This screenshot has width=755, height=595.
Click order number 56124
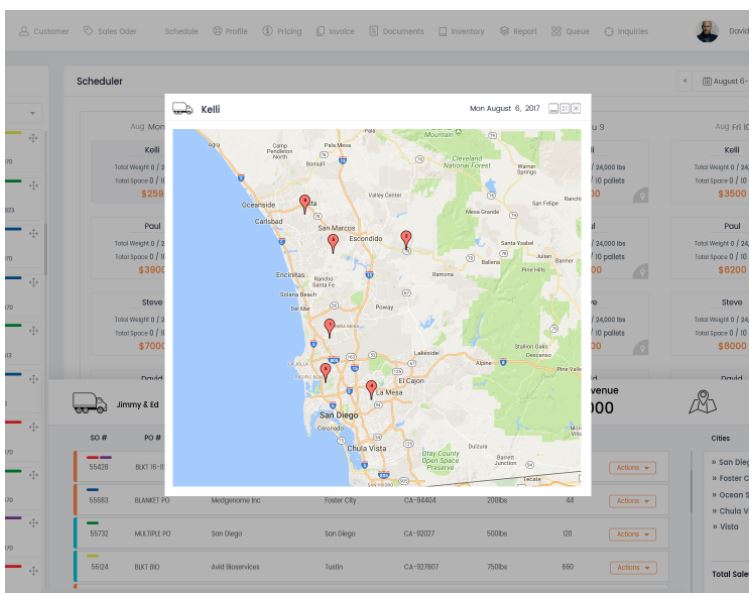[x=99, y=567]
